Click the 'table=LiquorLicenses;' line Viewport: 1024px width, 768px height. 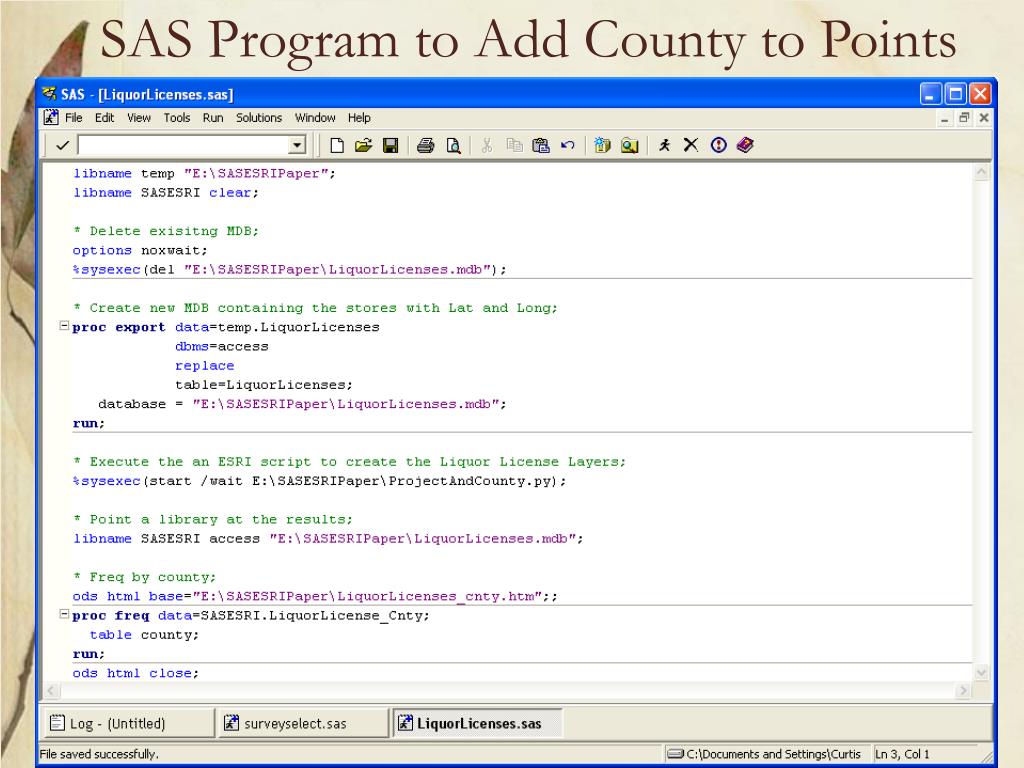[264, 385]
